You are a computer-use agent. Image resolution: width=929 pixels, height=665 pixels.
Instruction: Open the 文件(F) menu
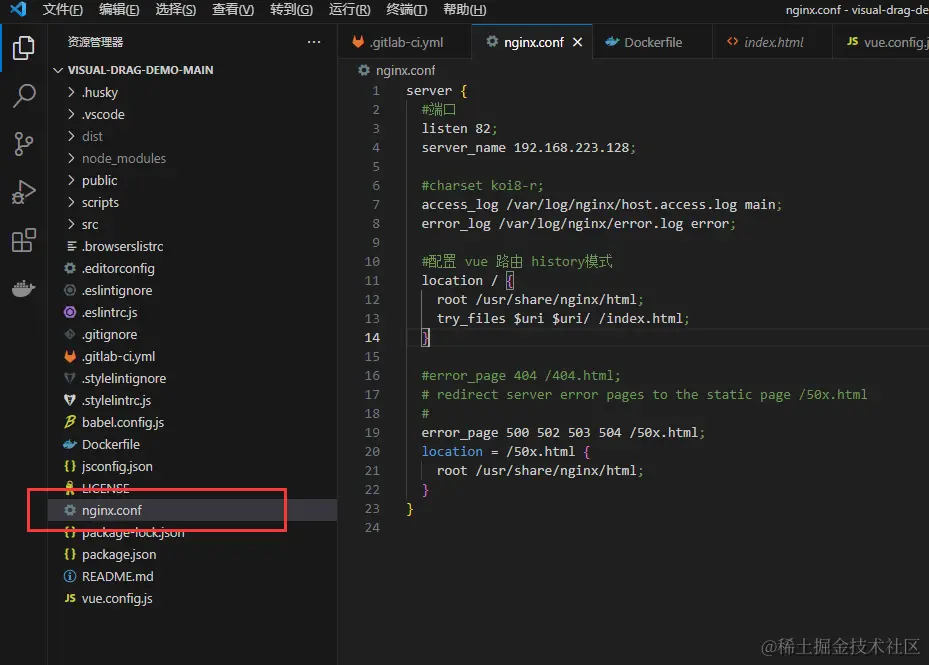(x=63, y=9)
